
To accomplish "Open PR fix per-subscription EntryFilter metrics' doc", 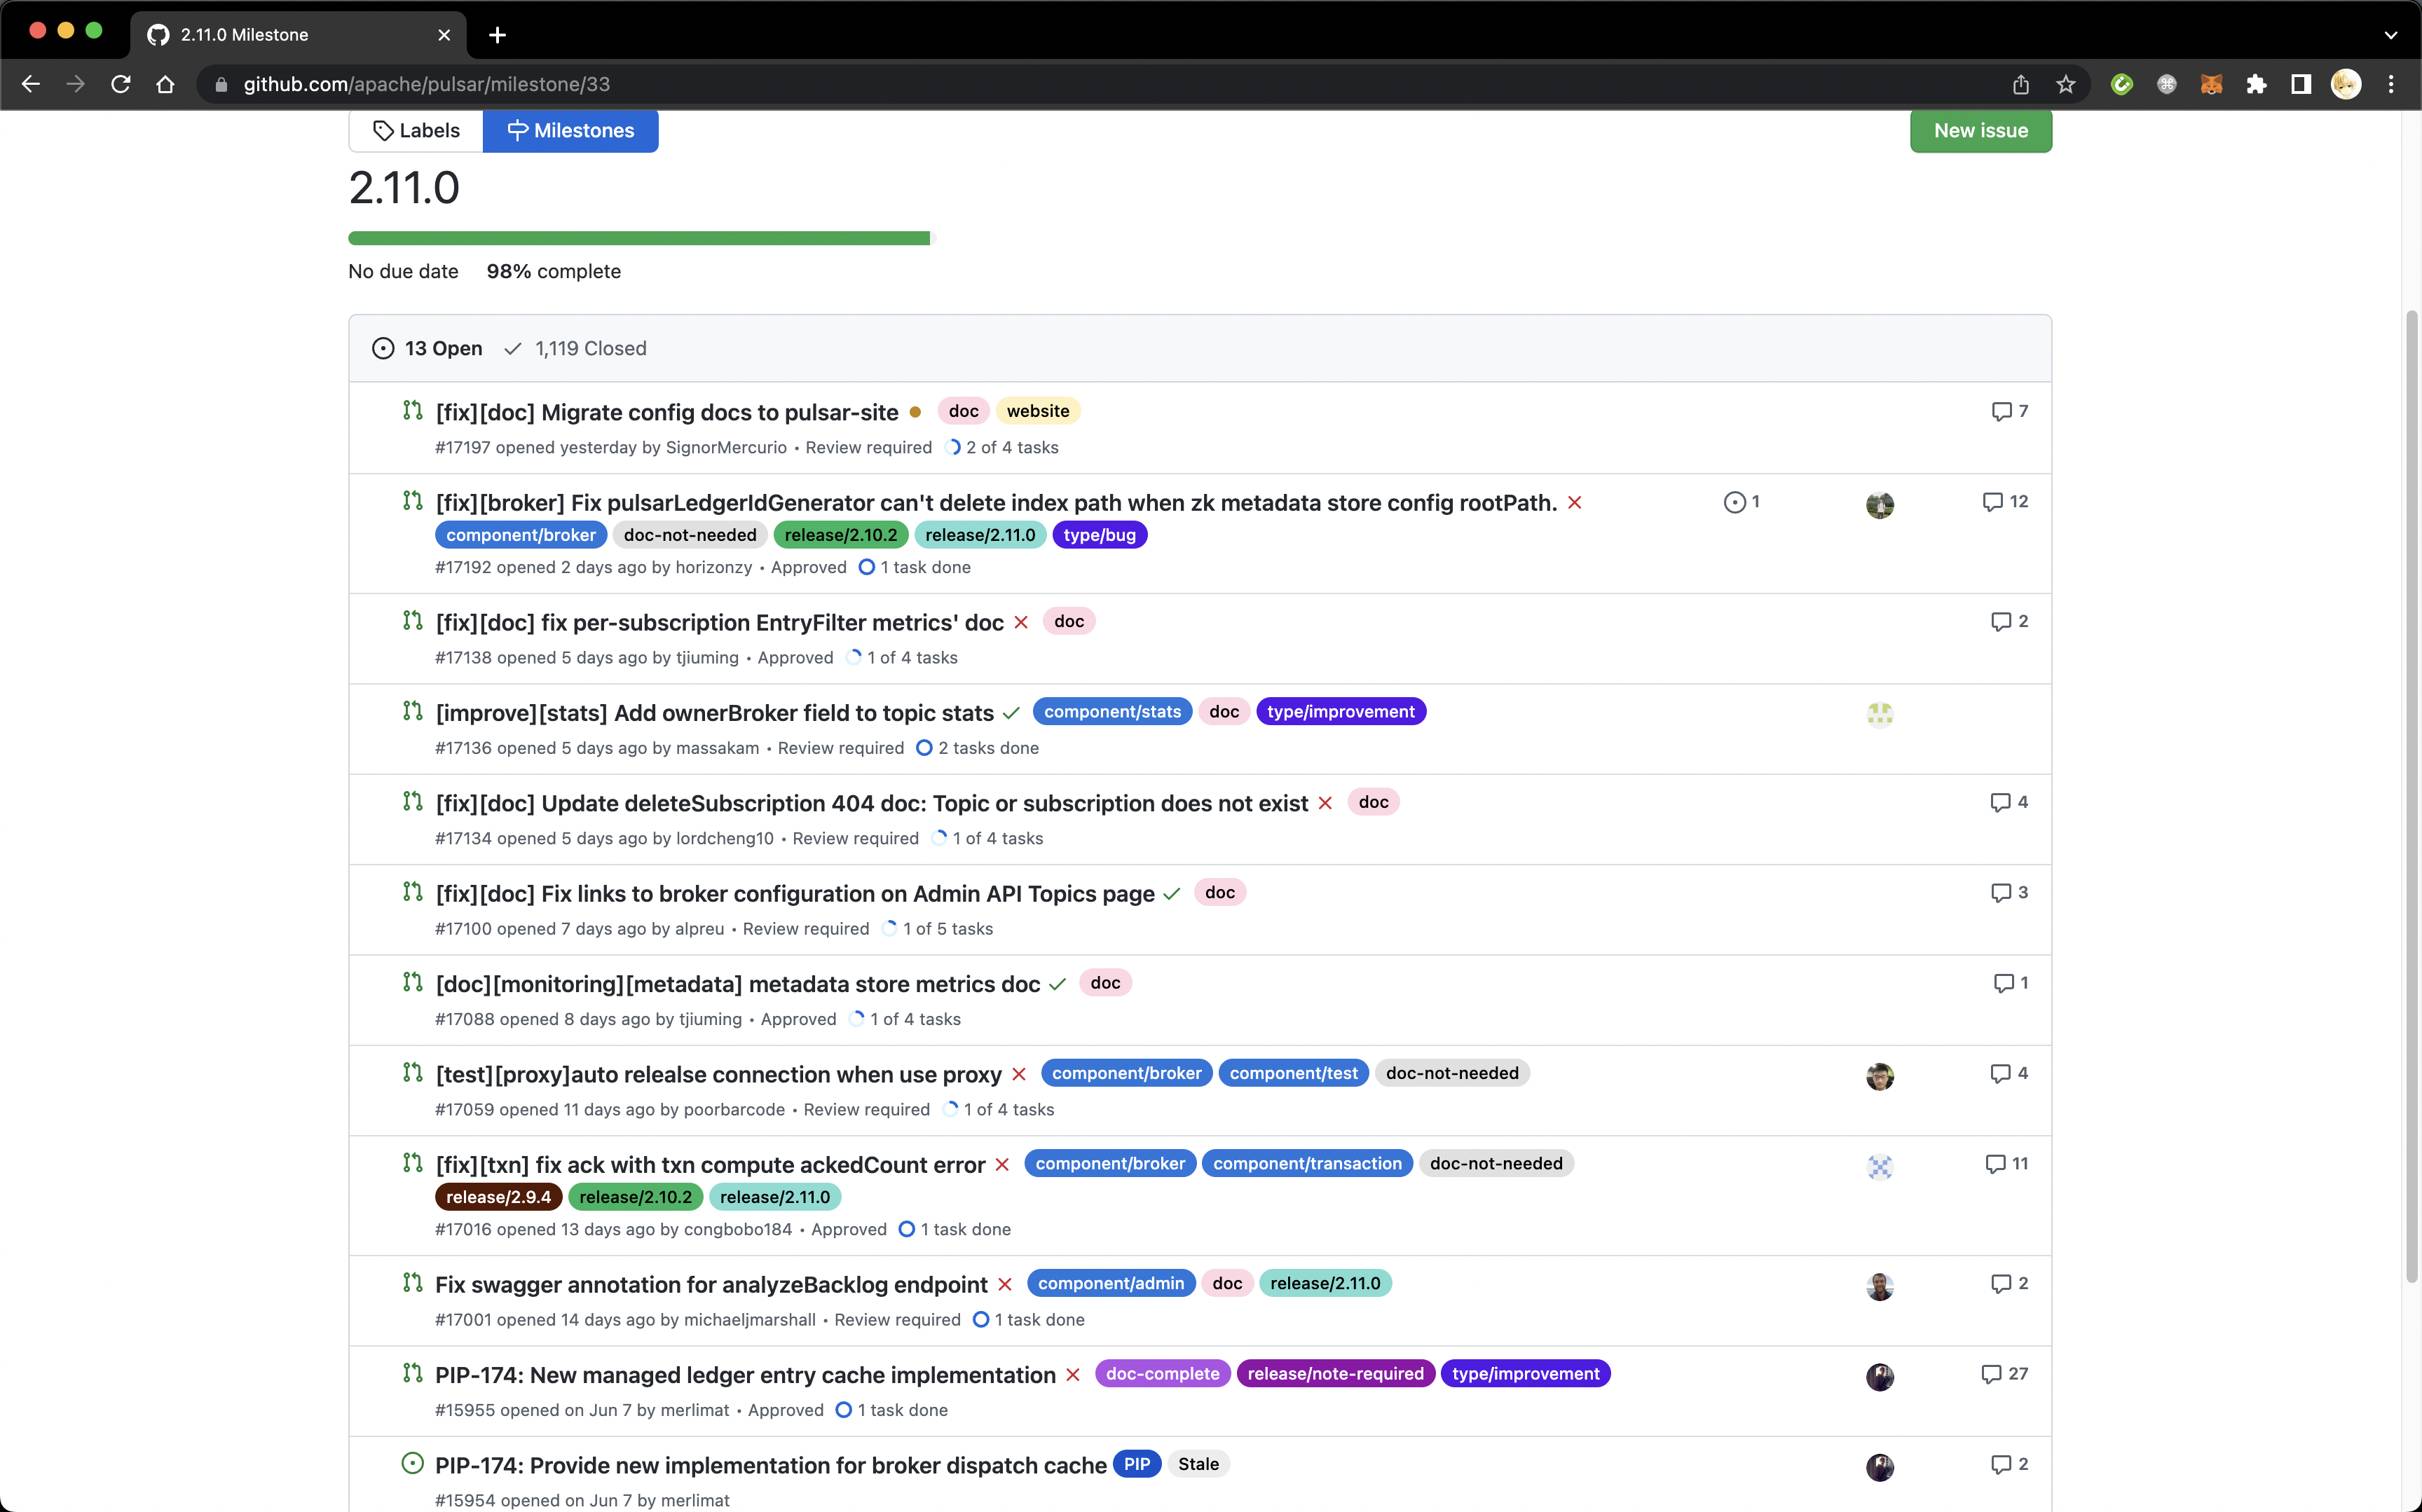I will (719, 622).
